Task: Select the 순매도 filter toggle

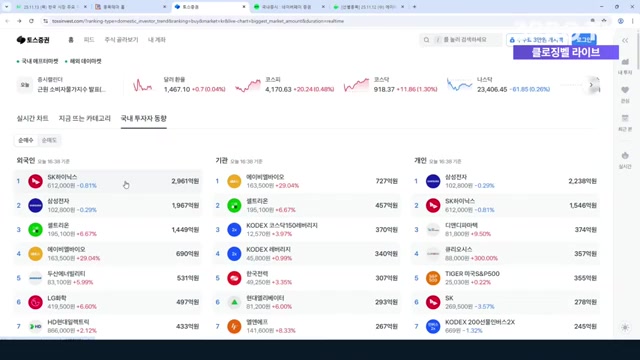Action: point(49,140)
